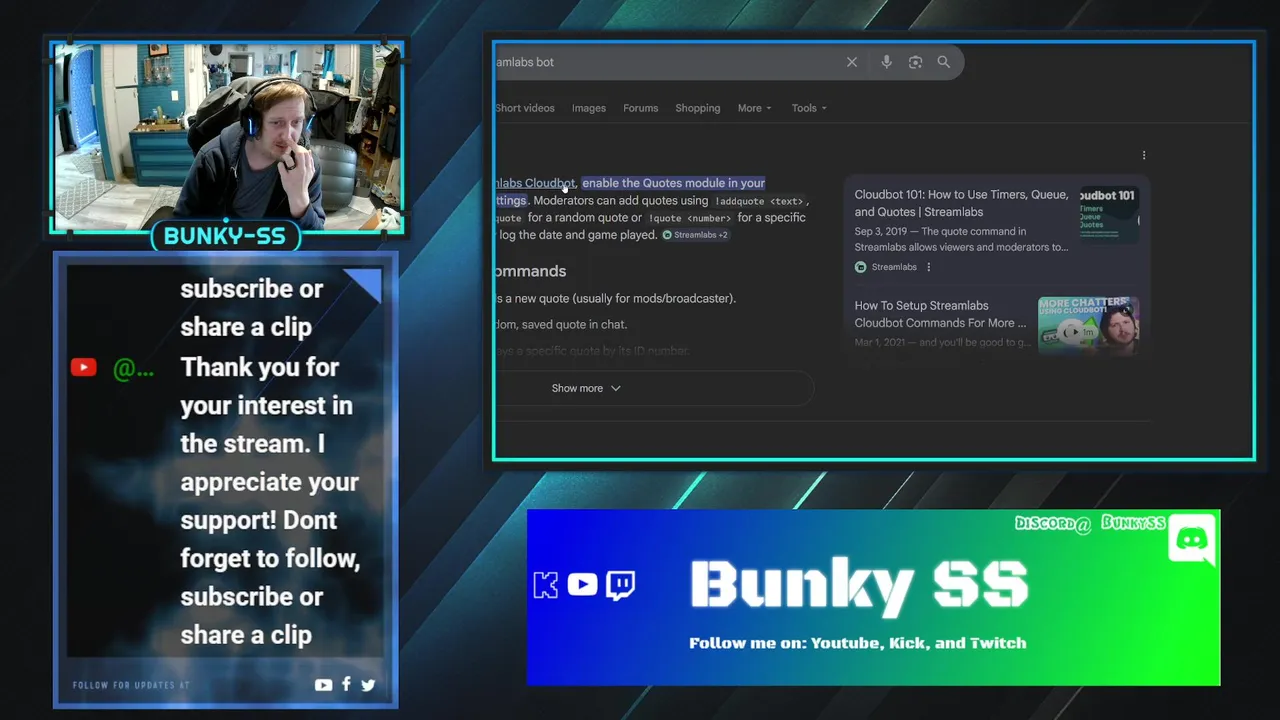Open the Cloudbot 101 thumbnail image
The height and width of the screenshot is (720, 1280).
click(1109, 213)
